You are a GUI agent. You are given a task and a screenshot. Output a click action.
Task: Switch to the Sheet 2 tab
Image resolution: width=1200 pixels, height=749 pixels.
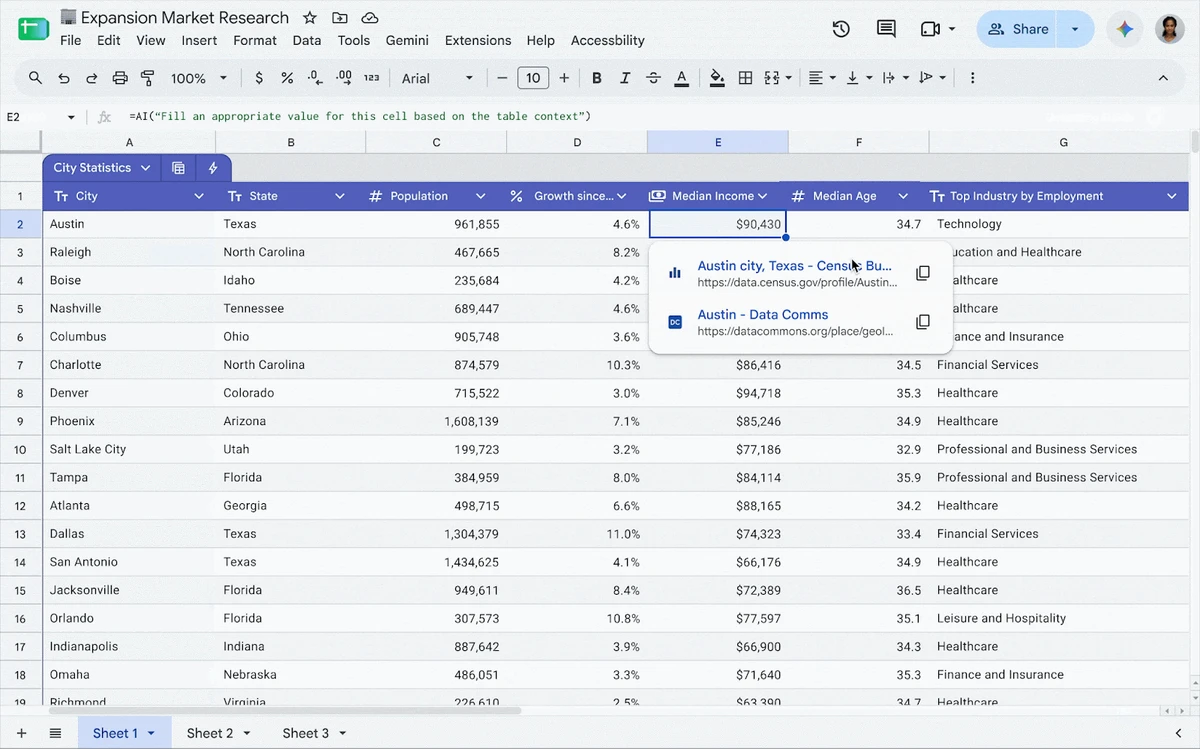[217, 733]
